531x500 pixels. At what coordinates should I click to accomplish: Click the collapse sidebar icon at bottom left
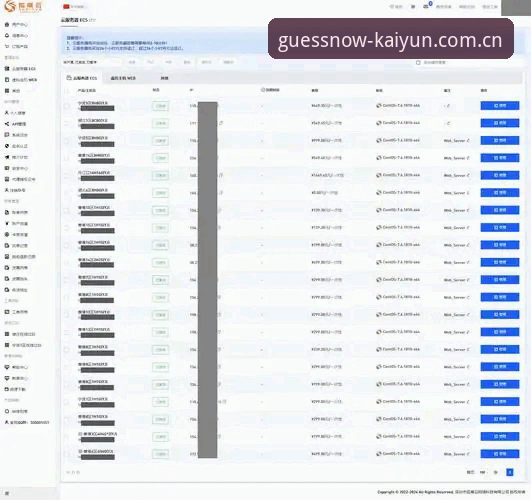pyautogui.click(x=7, y=494)
